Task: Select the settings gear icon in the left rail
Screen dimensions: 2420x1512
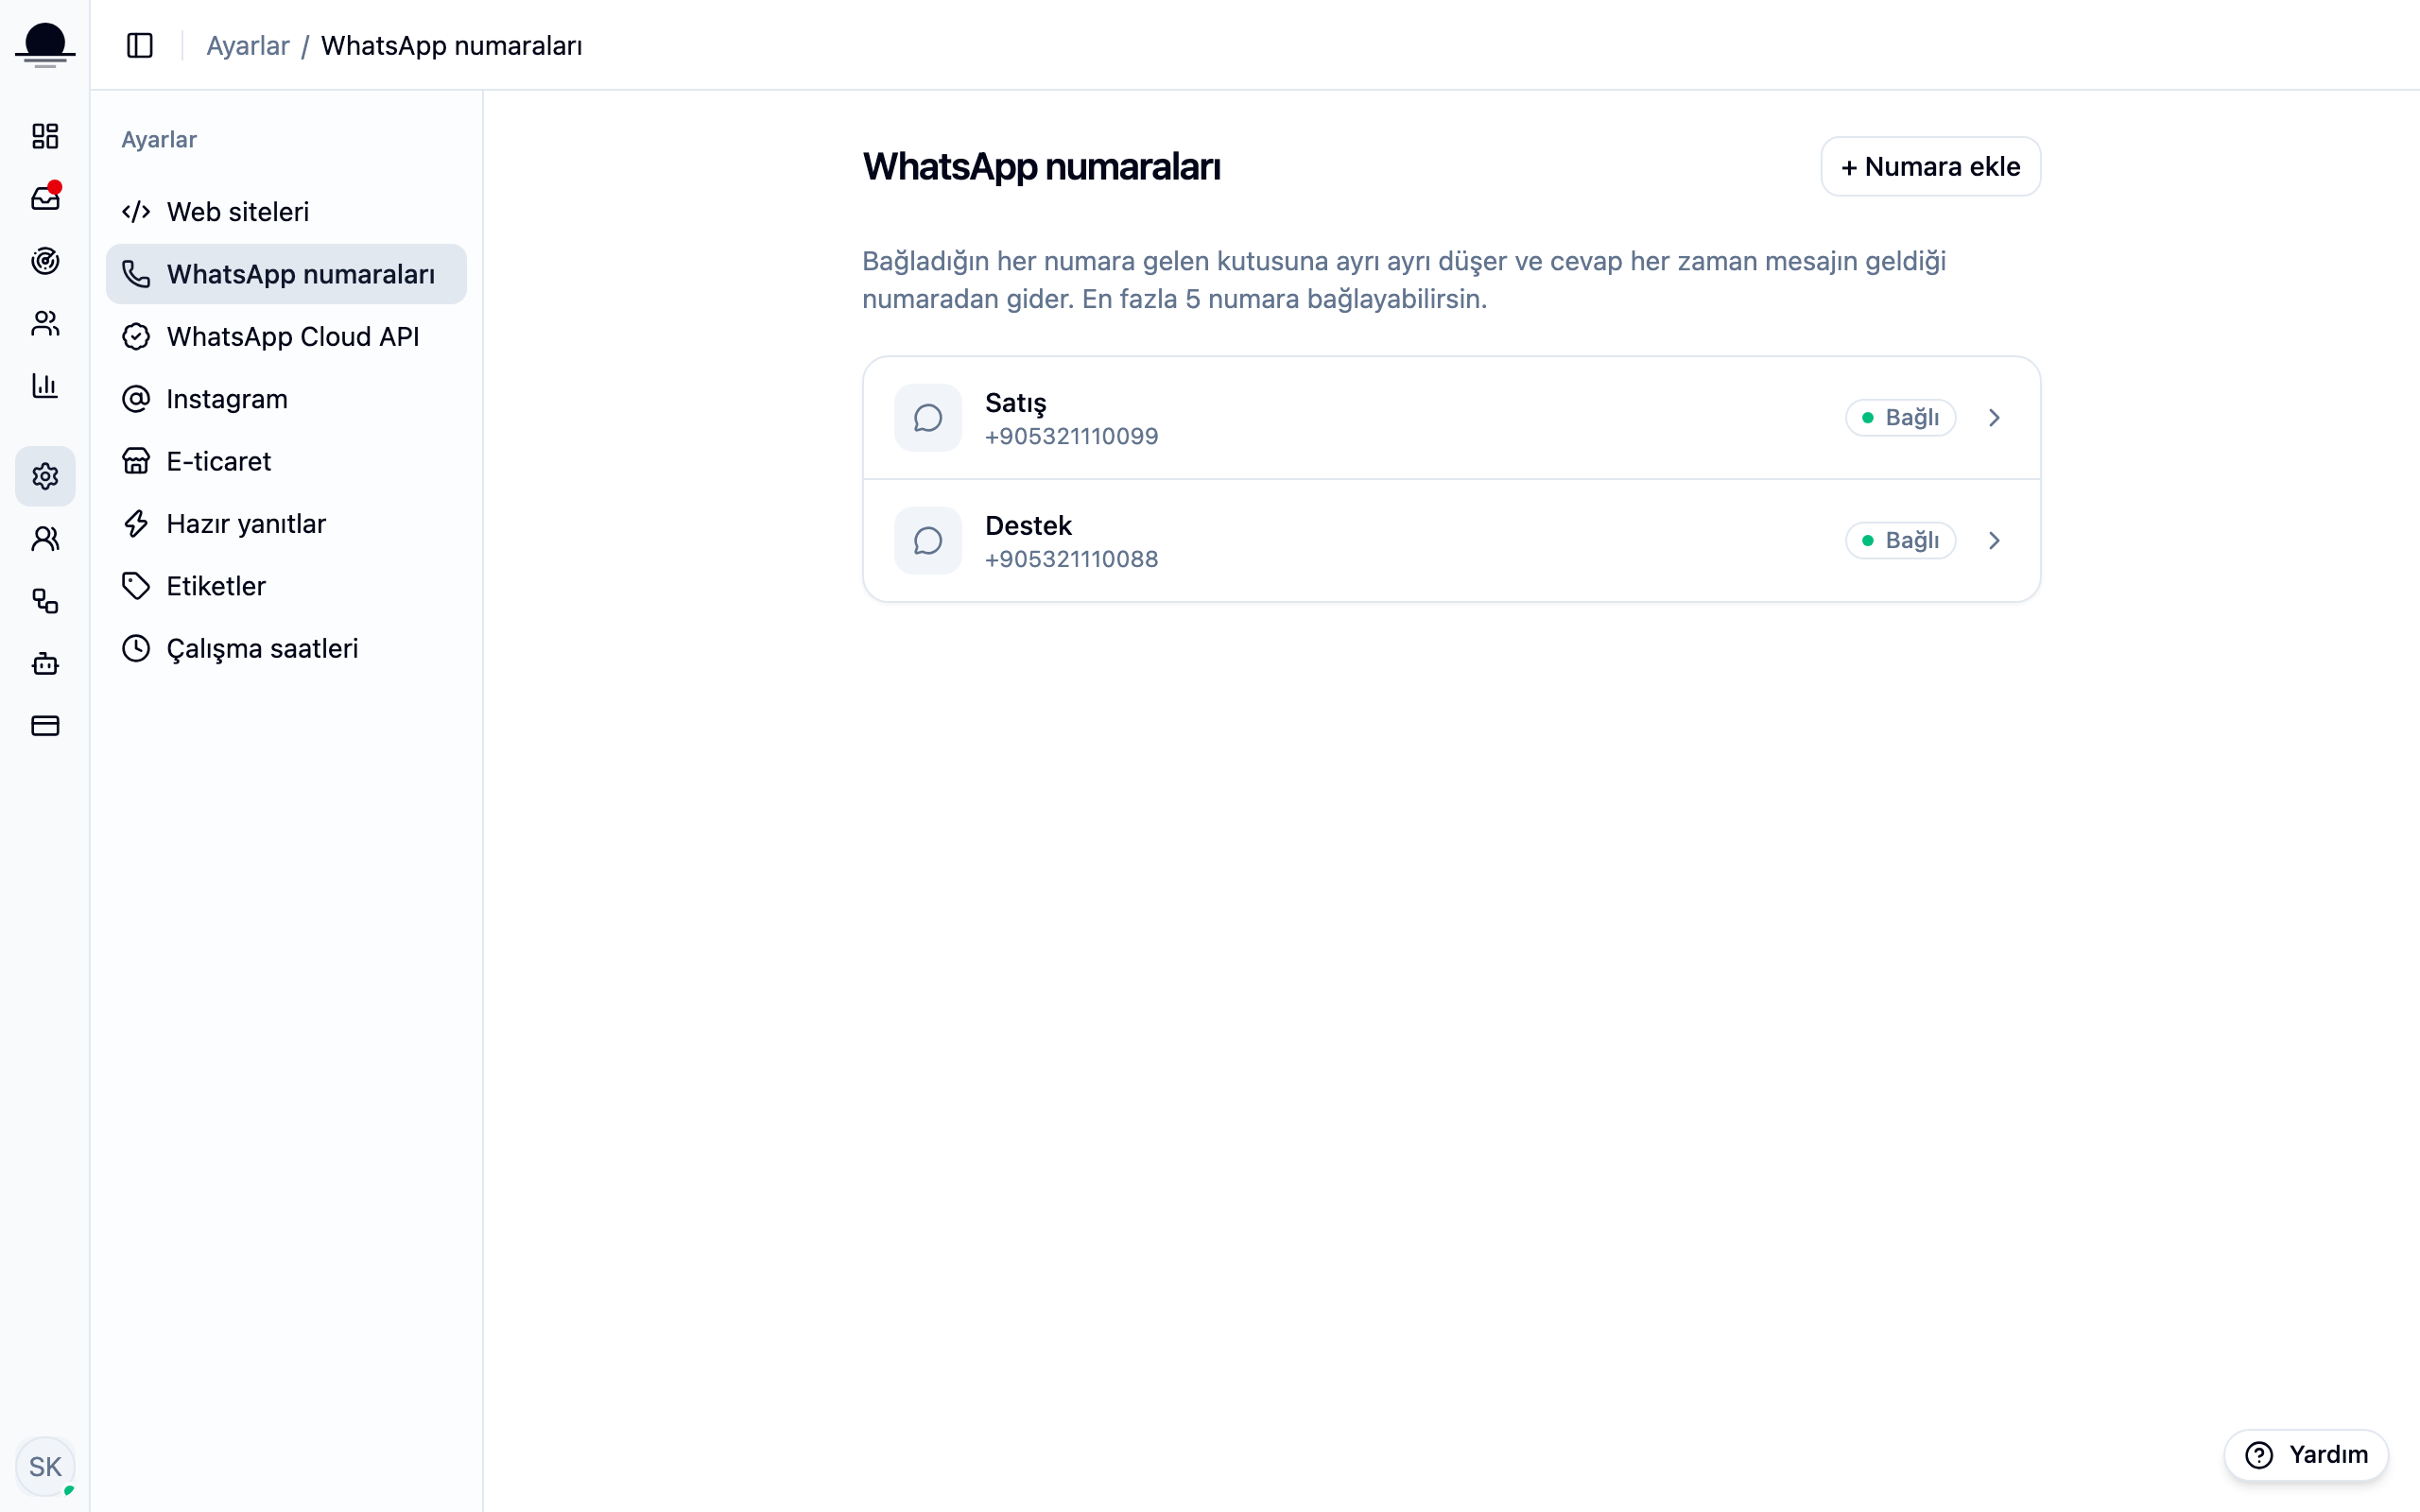Action: pos(45,476)
